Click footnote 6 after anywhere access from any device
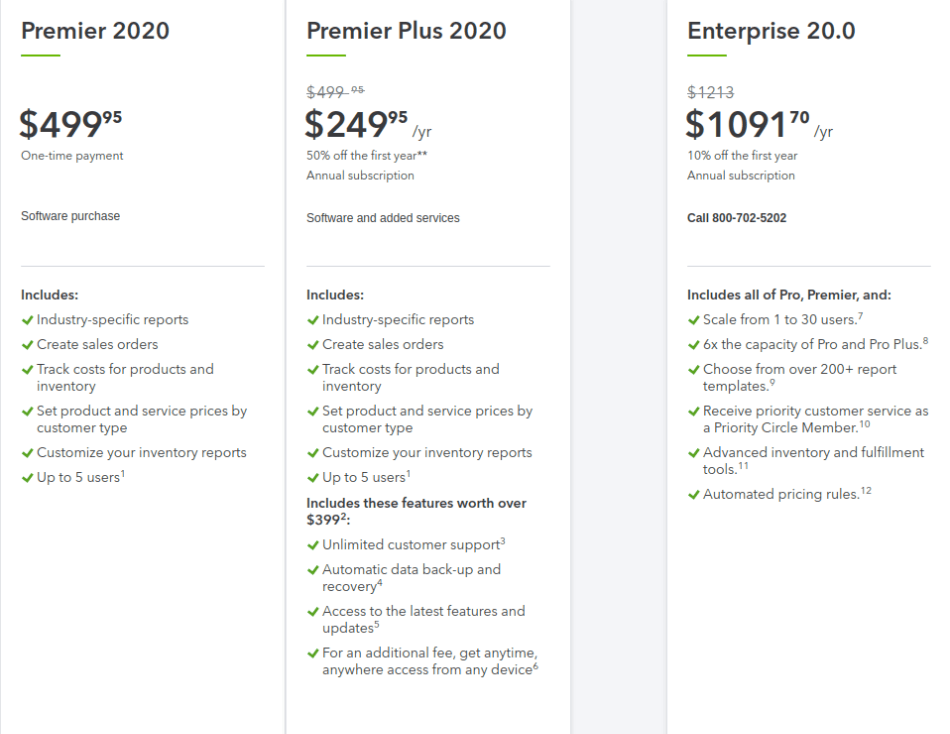Viewport: 950px width, 734px height. pos(535,666)
